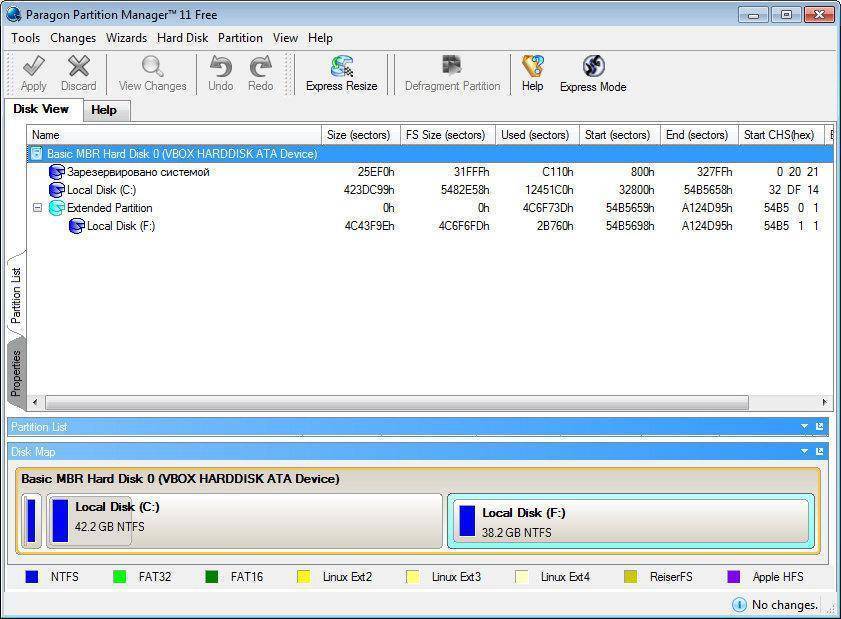Switch to the Help tab

coord(104,110)
